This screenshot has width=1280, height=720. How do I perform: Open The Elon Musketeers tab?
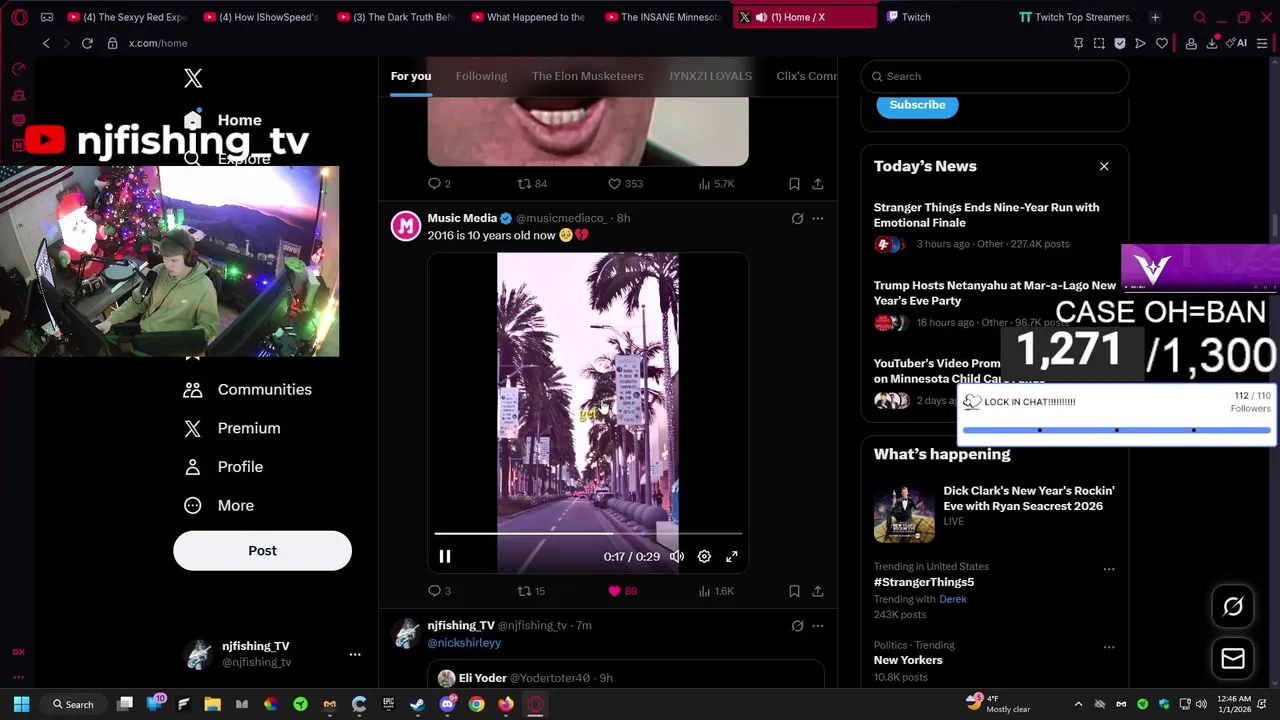[586, 76]
